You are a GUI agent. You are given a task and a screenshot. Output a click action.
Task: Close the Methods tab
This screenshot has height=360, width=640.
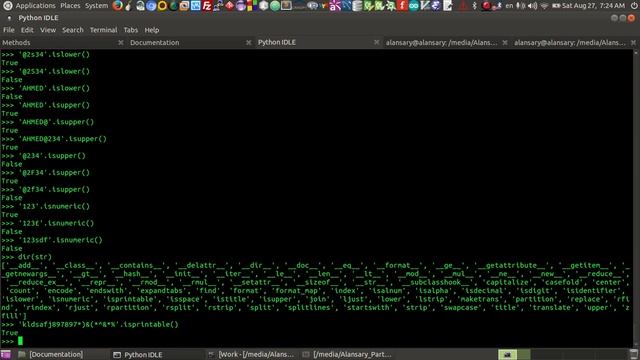pos(120,42)
